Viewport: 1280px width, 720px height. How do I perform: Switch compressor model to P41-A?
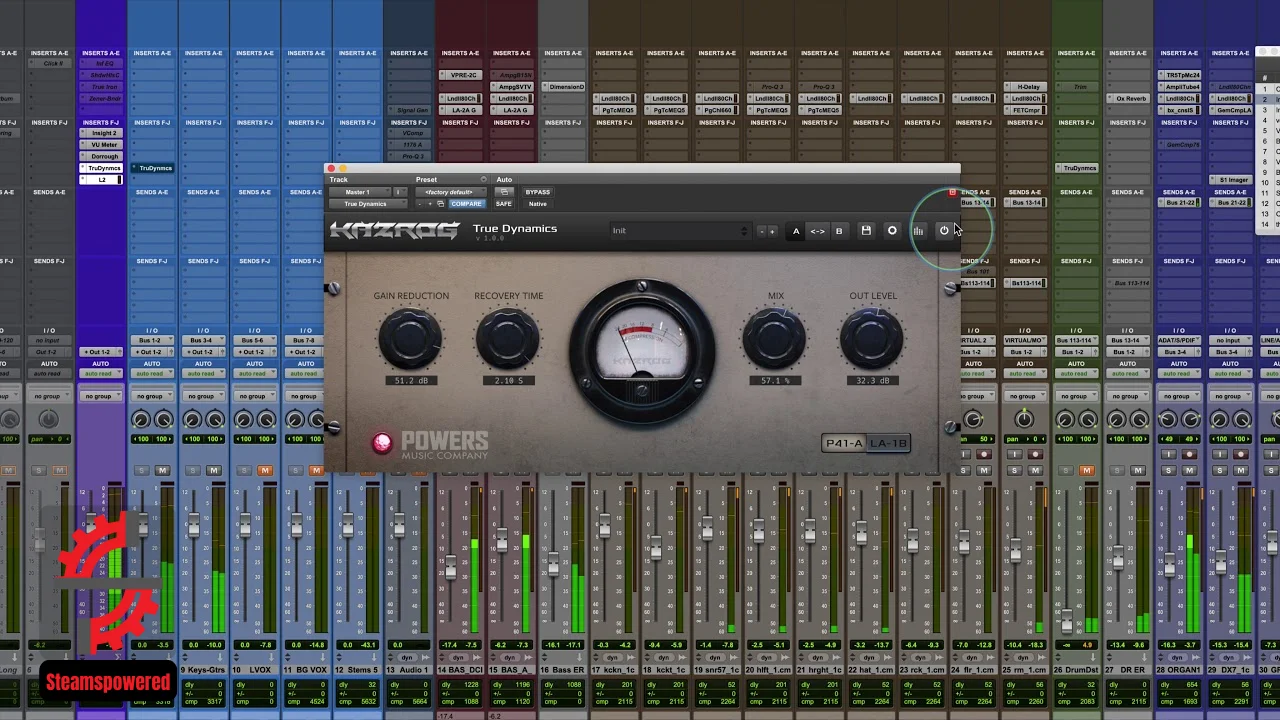tap(843, 443)
